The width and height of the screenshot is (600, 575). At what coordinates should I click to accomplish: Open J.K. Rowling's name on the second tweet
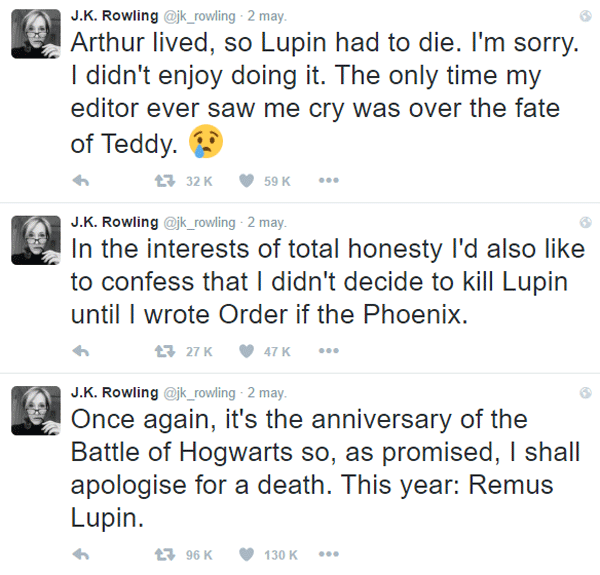pos(115,222)
